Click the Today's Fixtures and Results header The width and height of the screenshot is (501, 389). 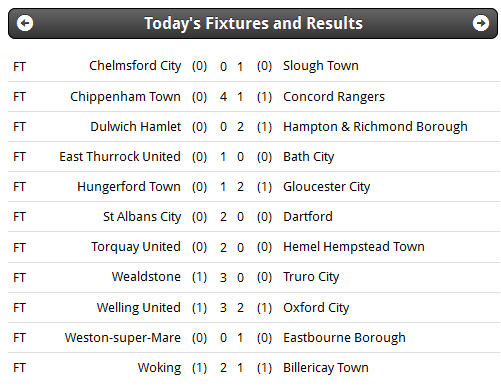click(x=253, y=23)
